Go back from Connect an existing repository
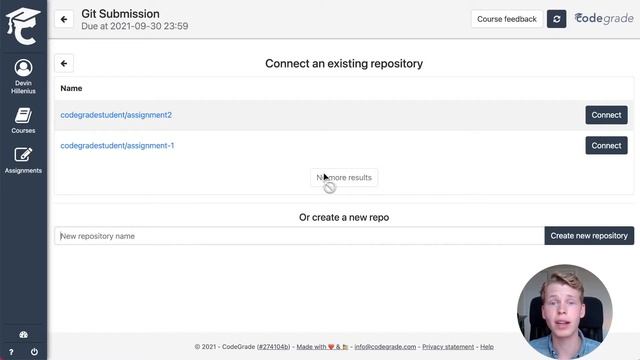 [x=64, y=64]
